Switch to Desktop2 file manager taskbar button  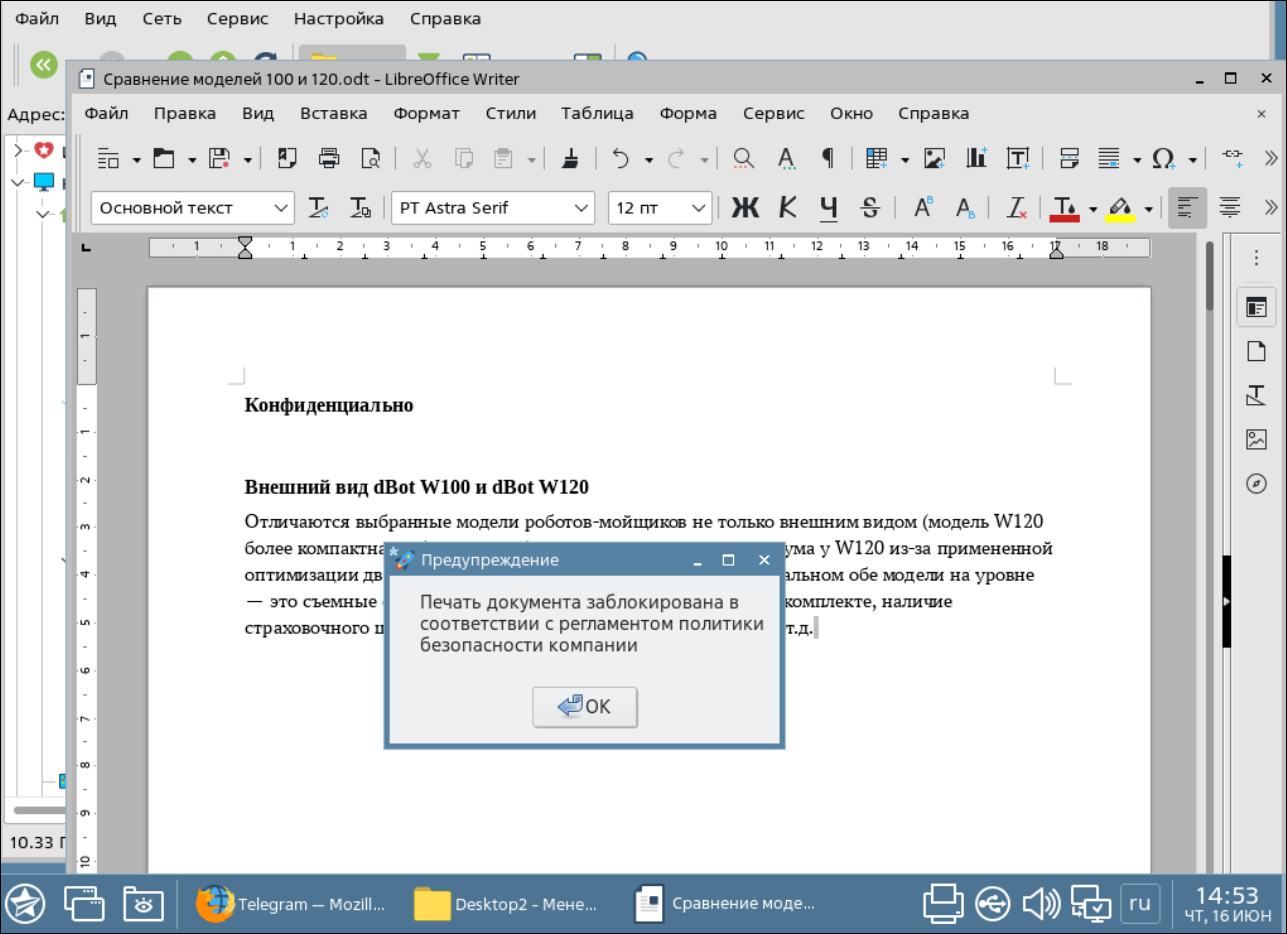(507, 904)
